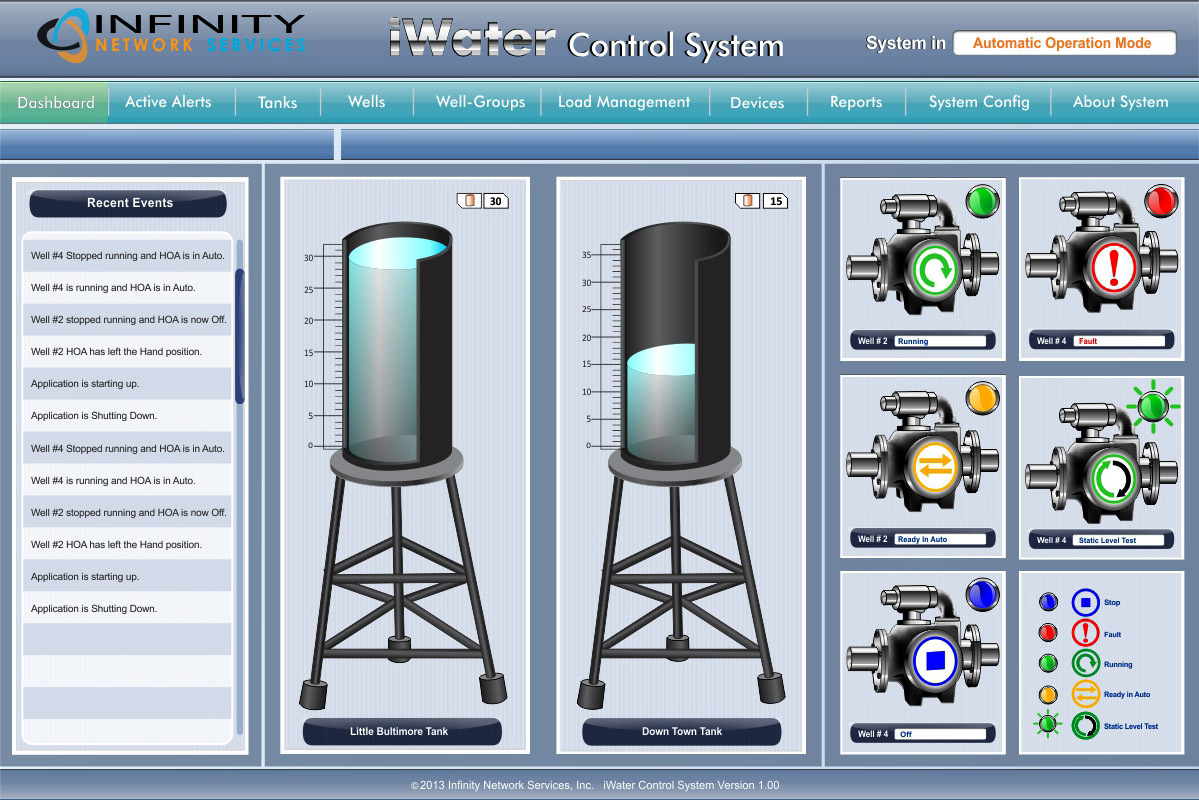Click the green indicator light on the Running card

[982, 201]
